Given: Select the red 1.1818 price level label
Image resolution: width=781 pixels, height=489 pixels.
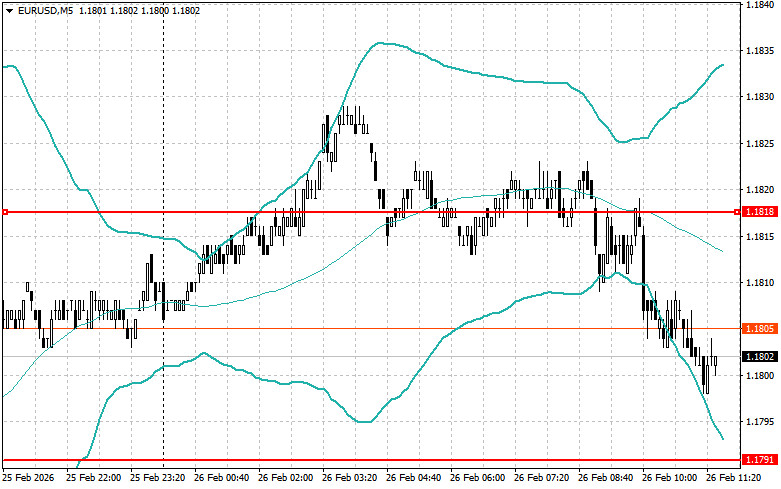Looking at the screenshot, I should [x=760, y=212].
